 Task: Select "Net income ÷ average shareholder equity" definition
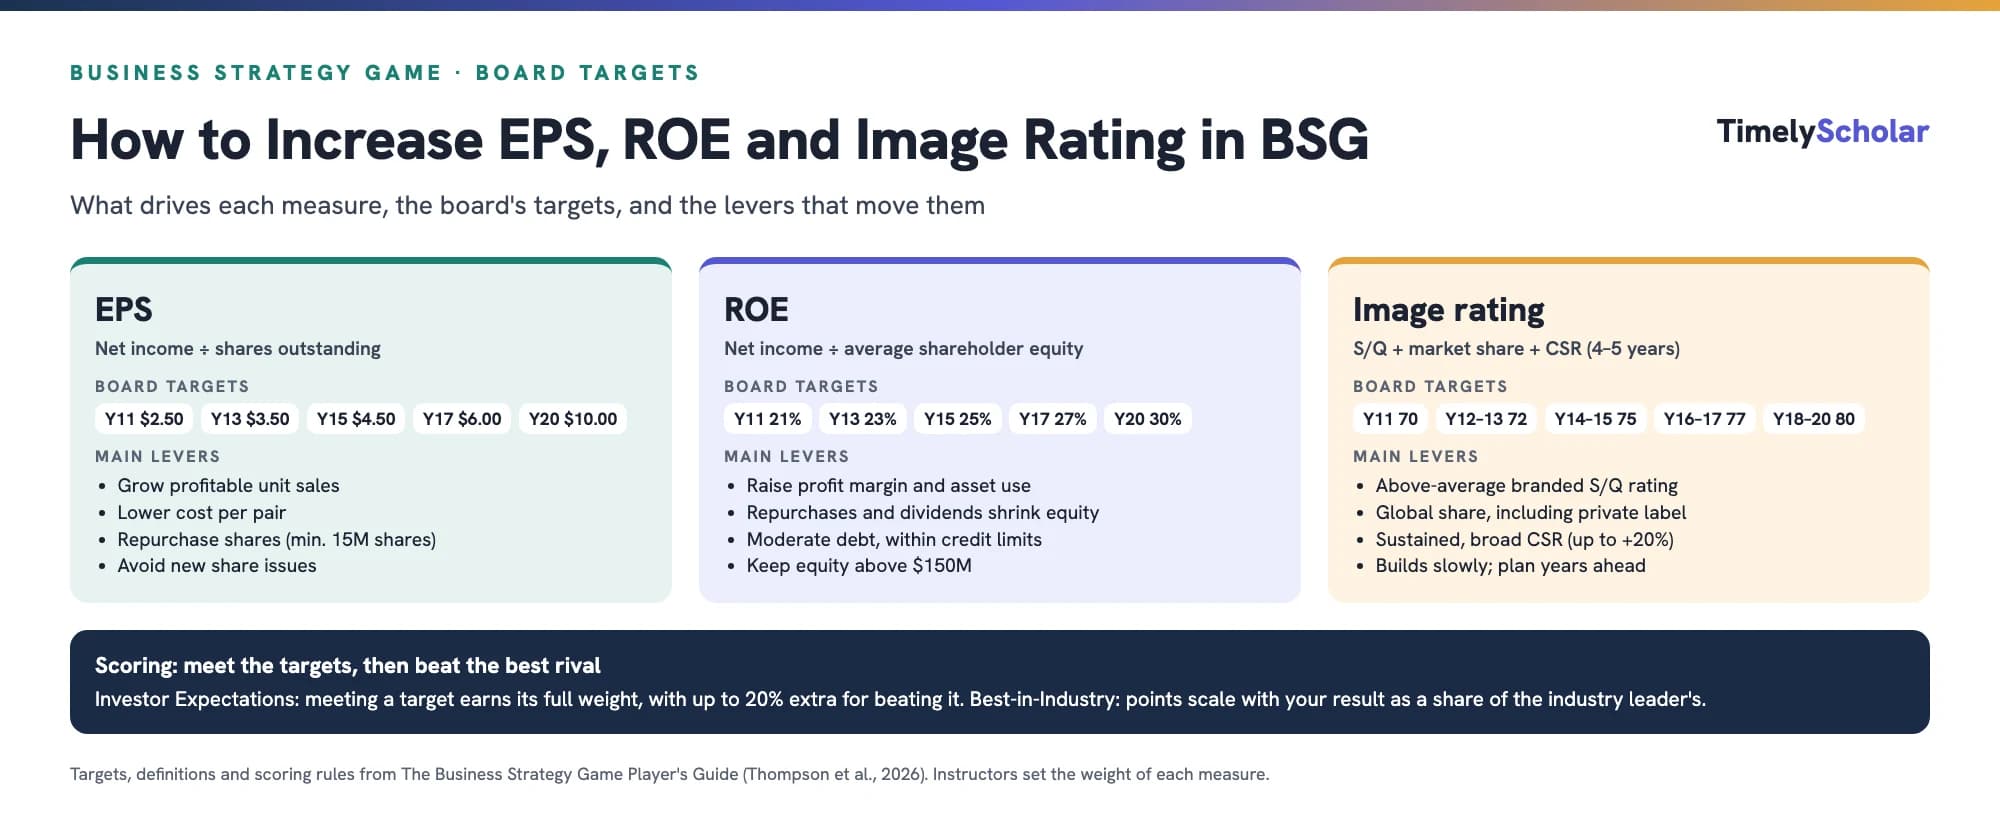click(x=903, y=348)
